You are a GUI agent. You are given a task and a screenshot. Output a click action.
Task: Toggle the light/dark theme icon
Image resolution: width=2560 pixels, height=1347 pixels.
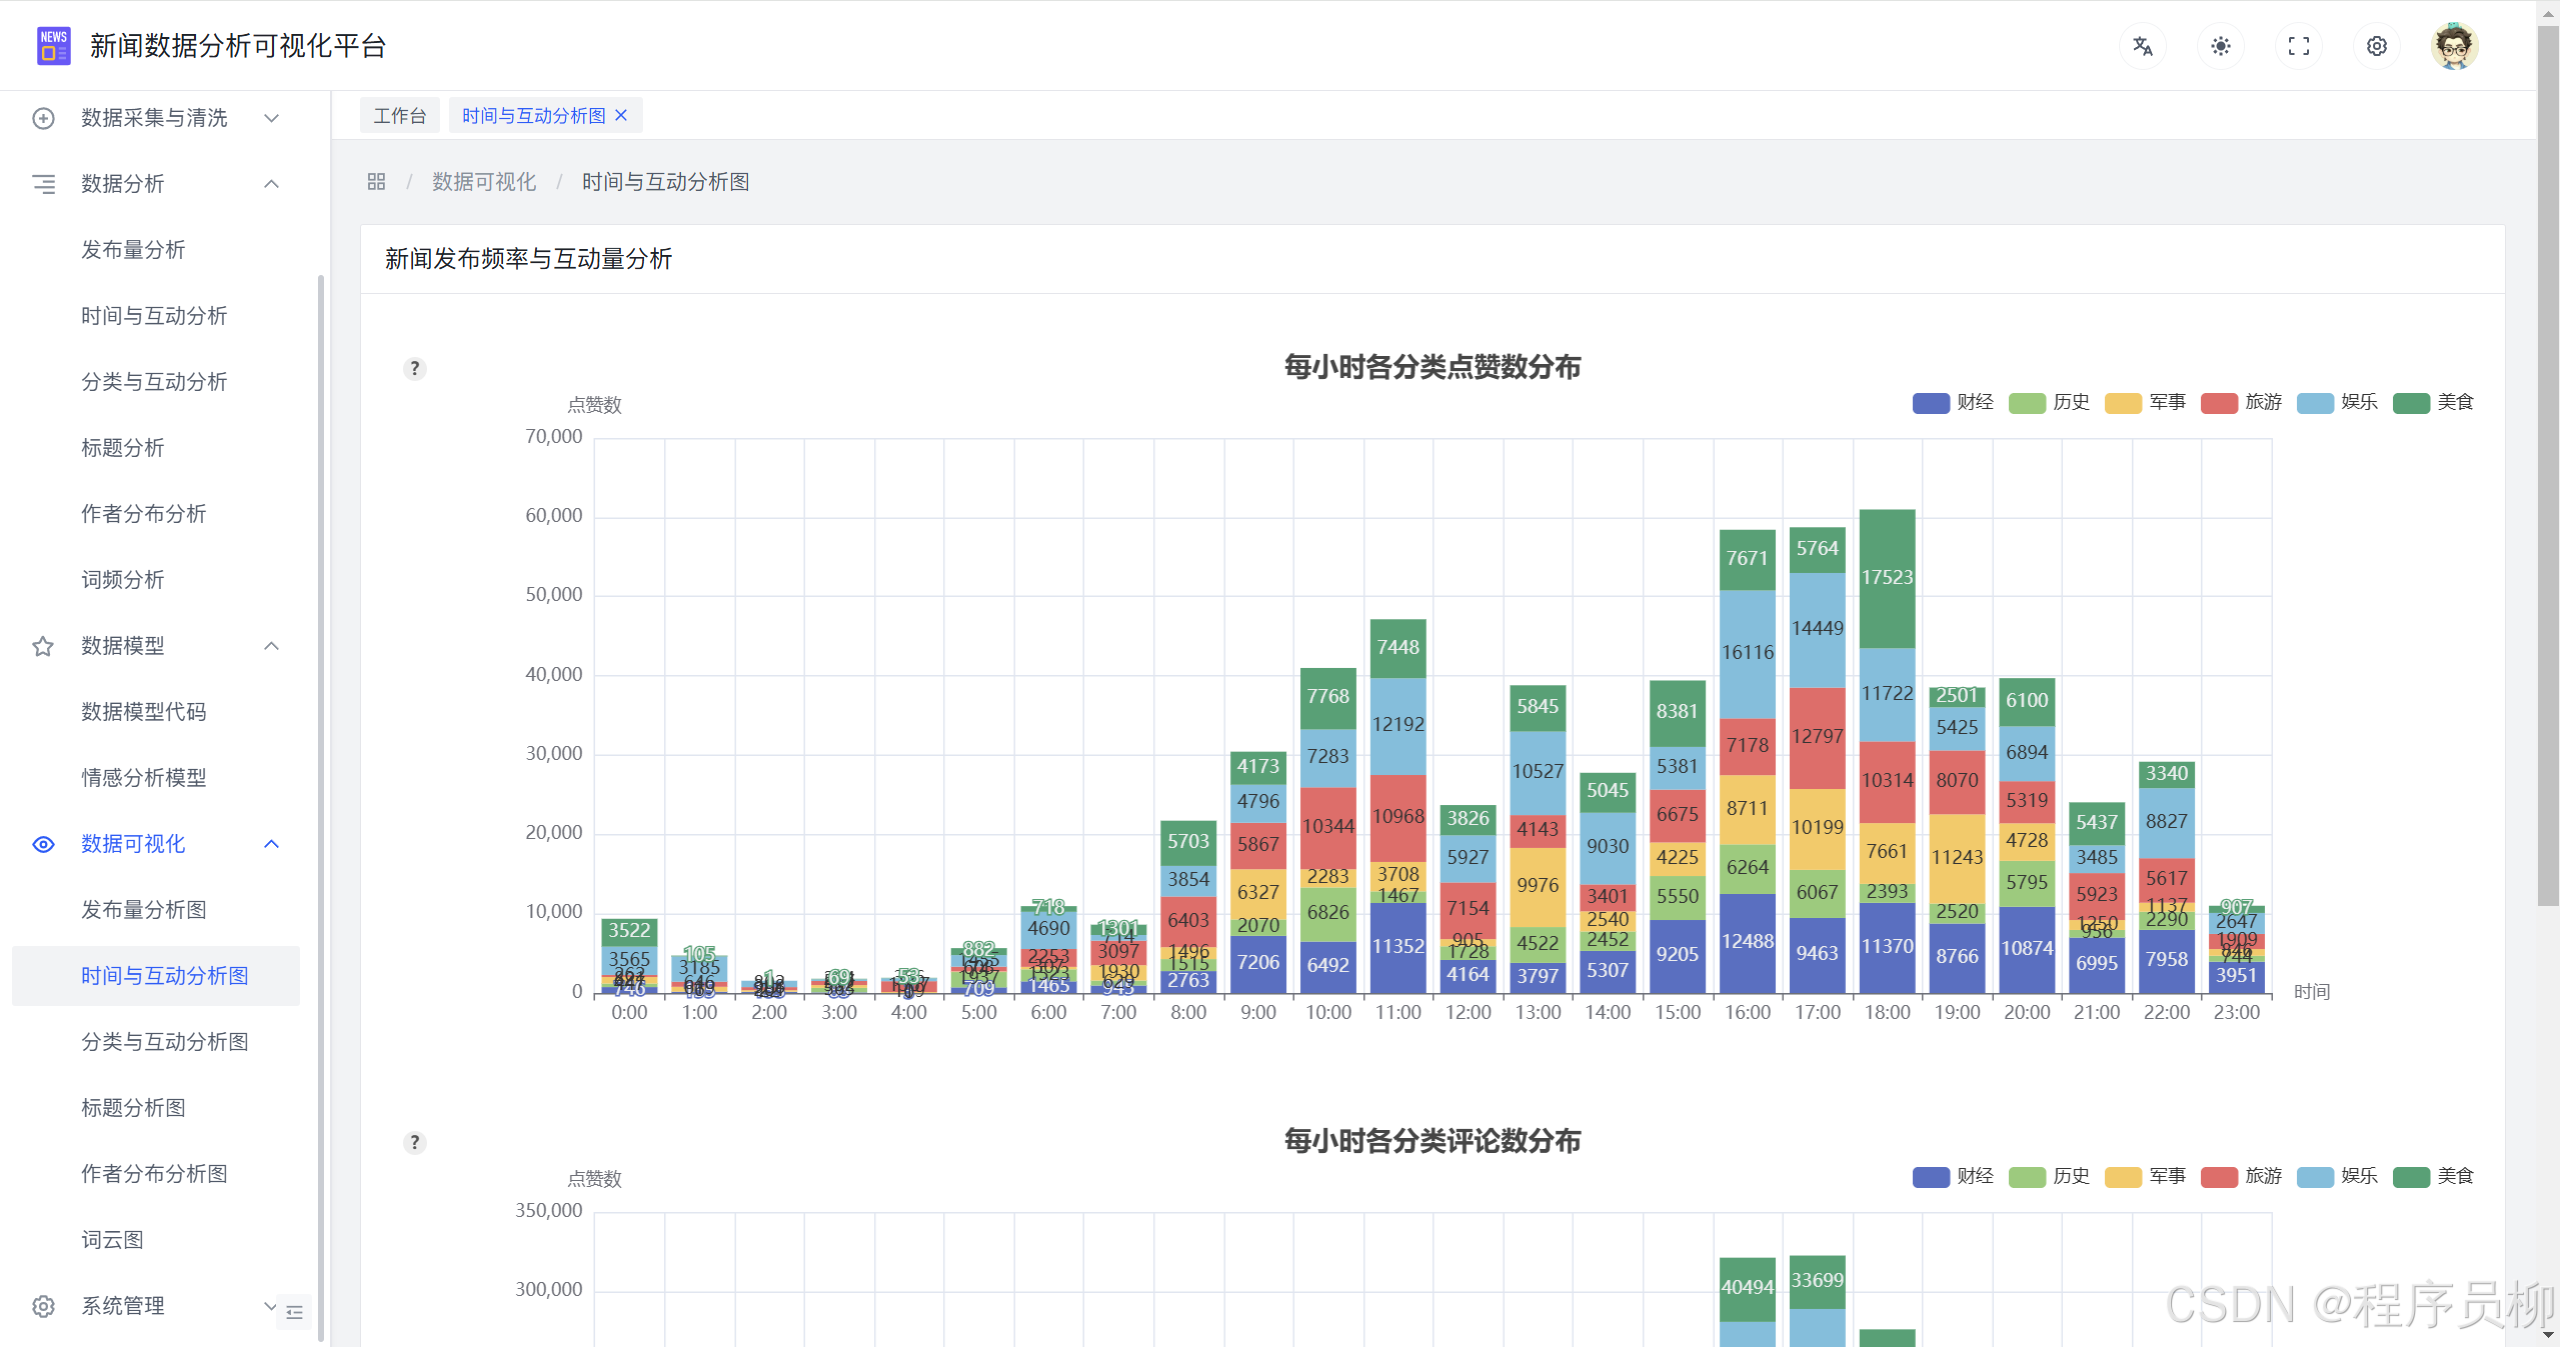tap(2220, 46)
